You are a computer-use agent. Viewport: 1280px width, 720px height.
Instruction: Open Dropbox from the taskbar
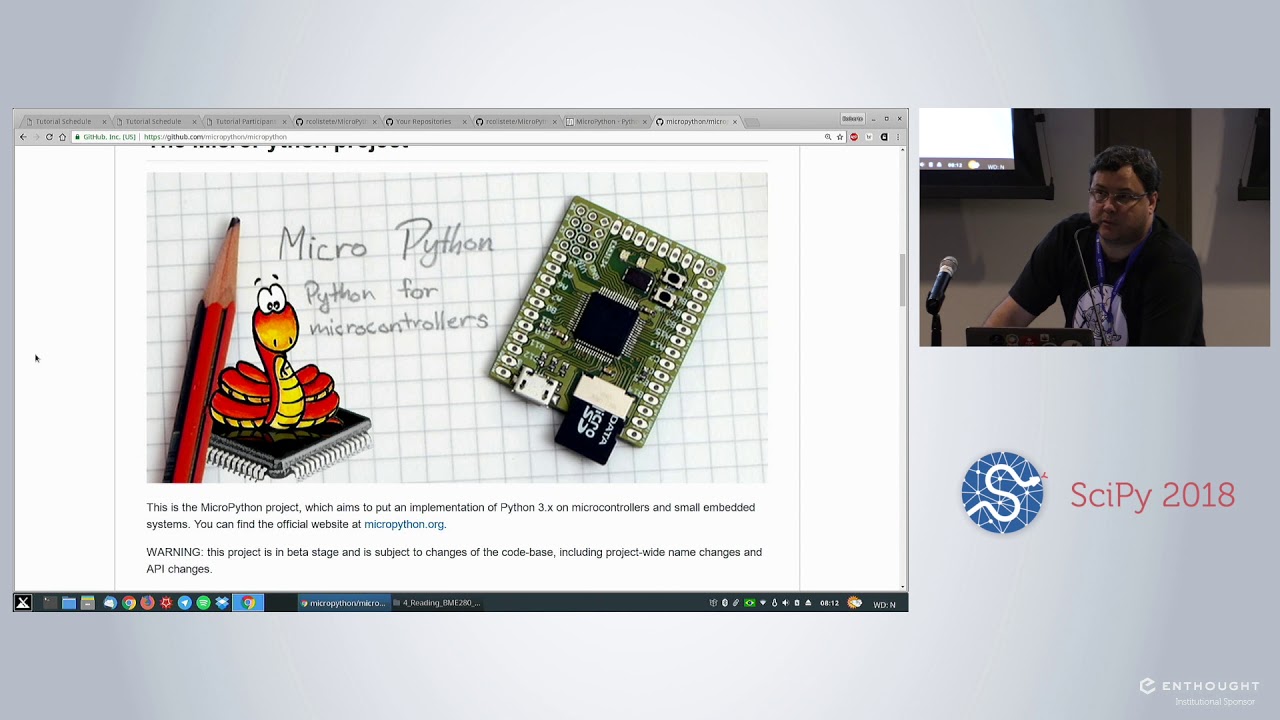point(222,603)
